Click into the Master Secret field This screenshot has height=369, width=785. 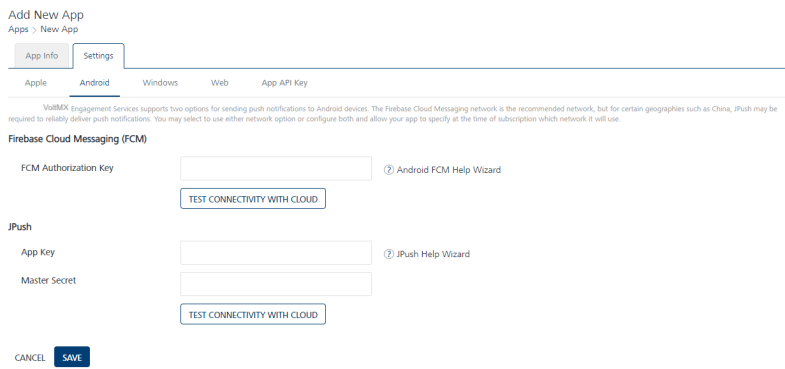tap(276, 284)
